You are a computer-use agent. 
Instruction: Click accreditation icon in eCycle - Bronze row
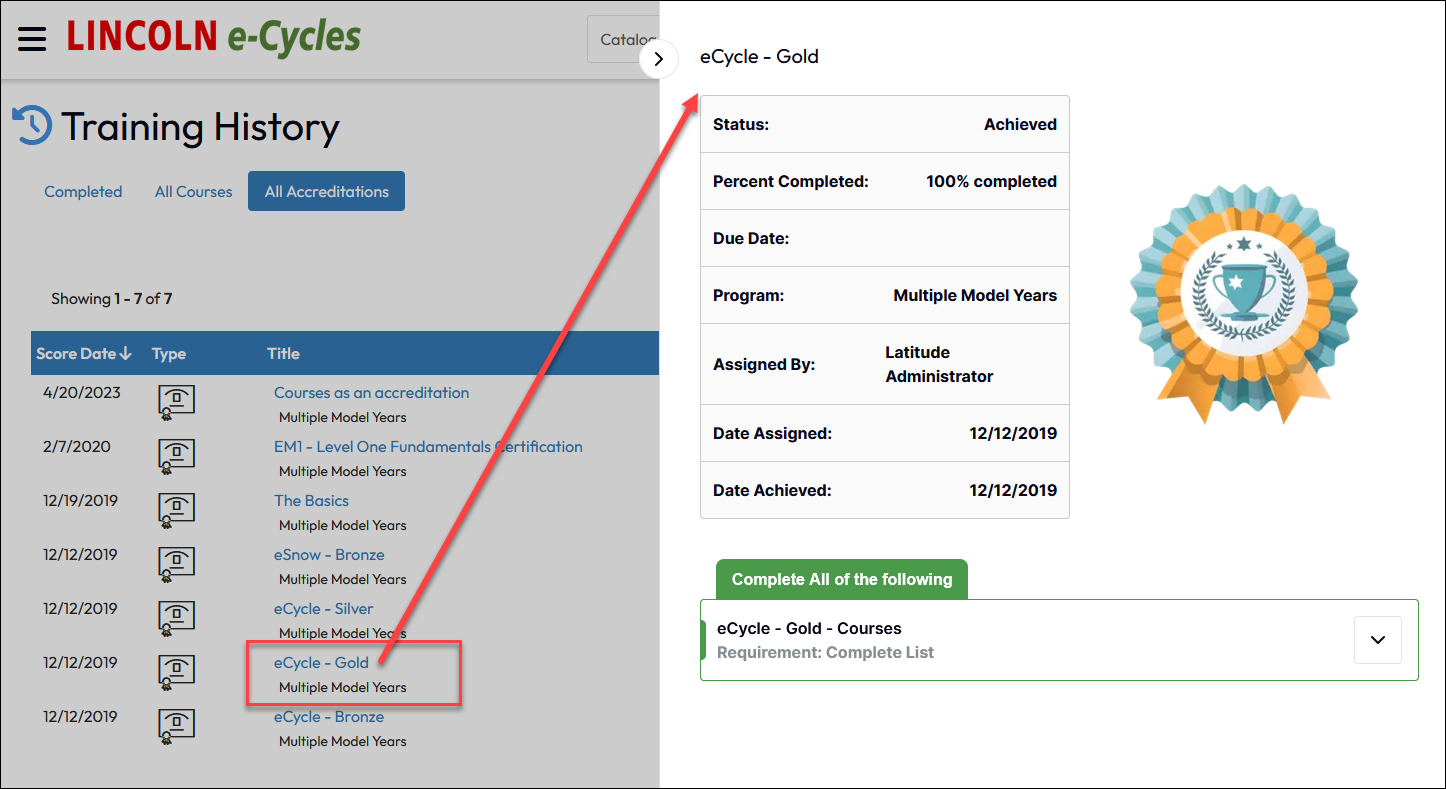pyautogui.click(x=176, y=726)
